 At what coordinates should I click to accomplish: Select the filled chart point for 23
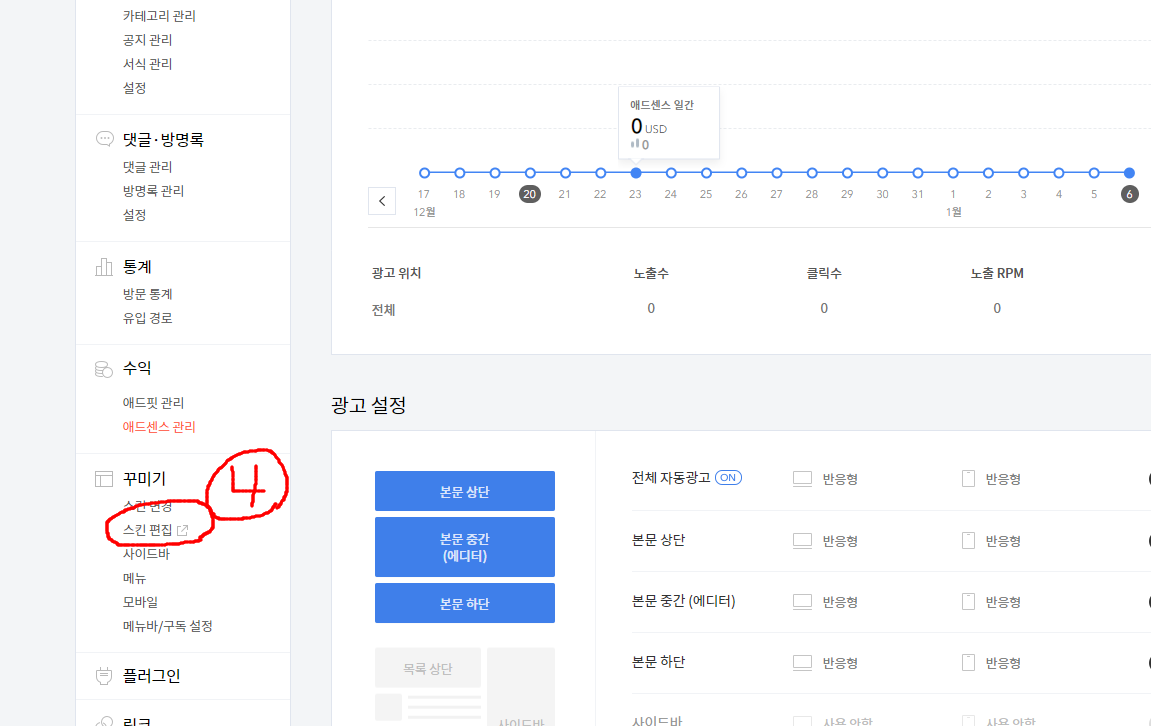click(636, 173)
